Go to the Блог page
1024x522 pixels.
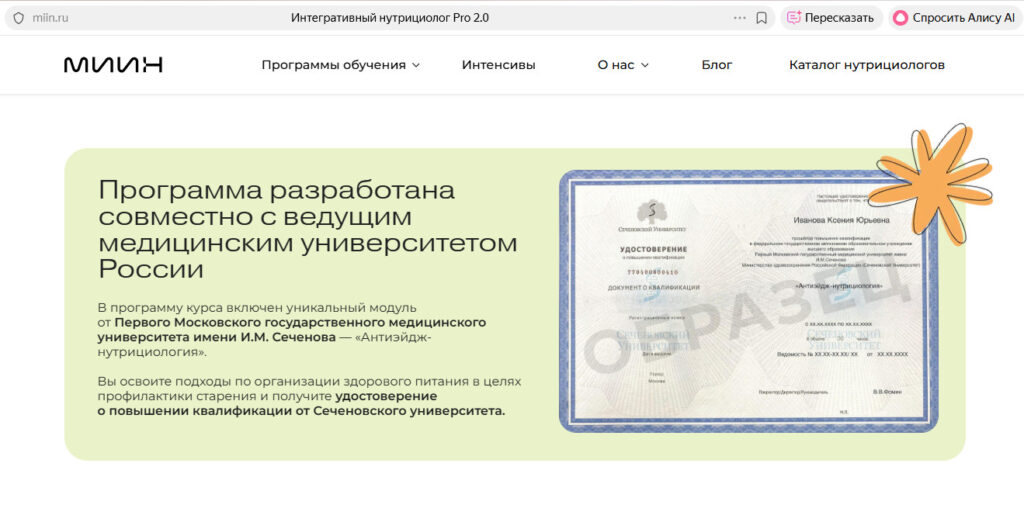717,65
